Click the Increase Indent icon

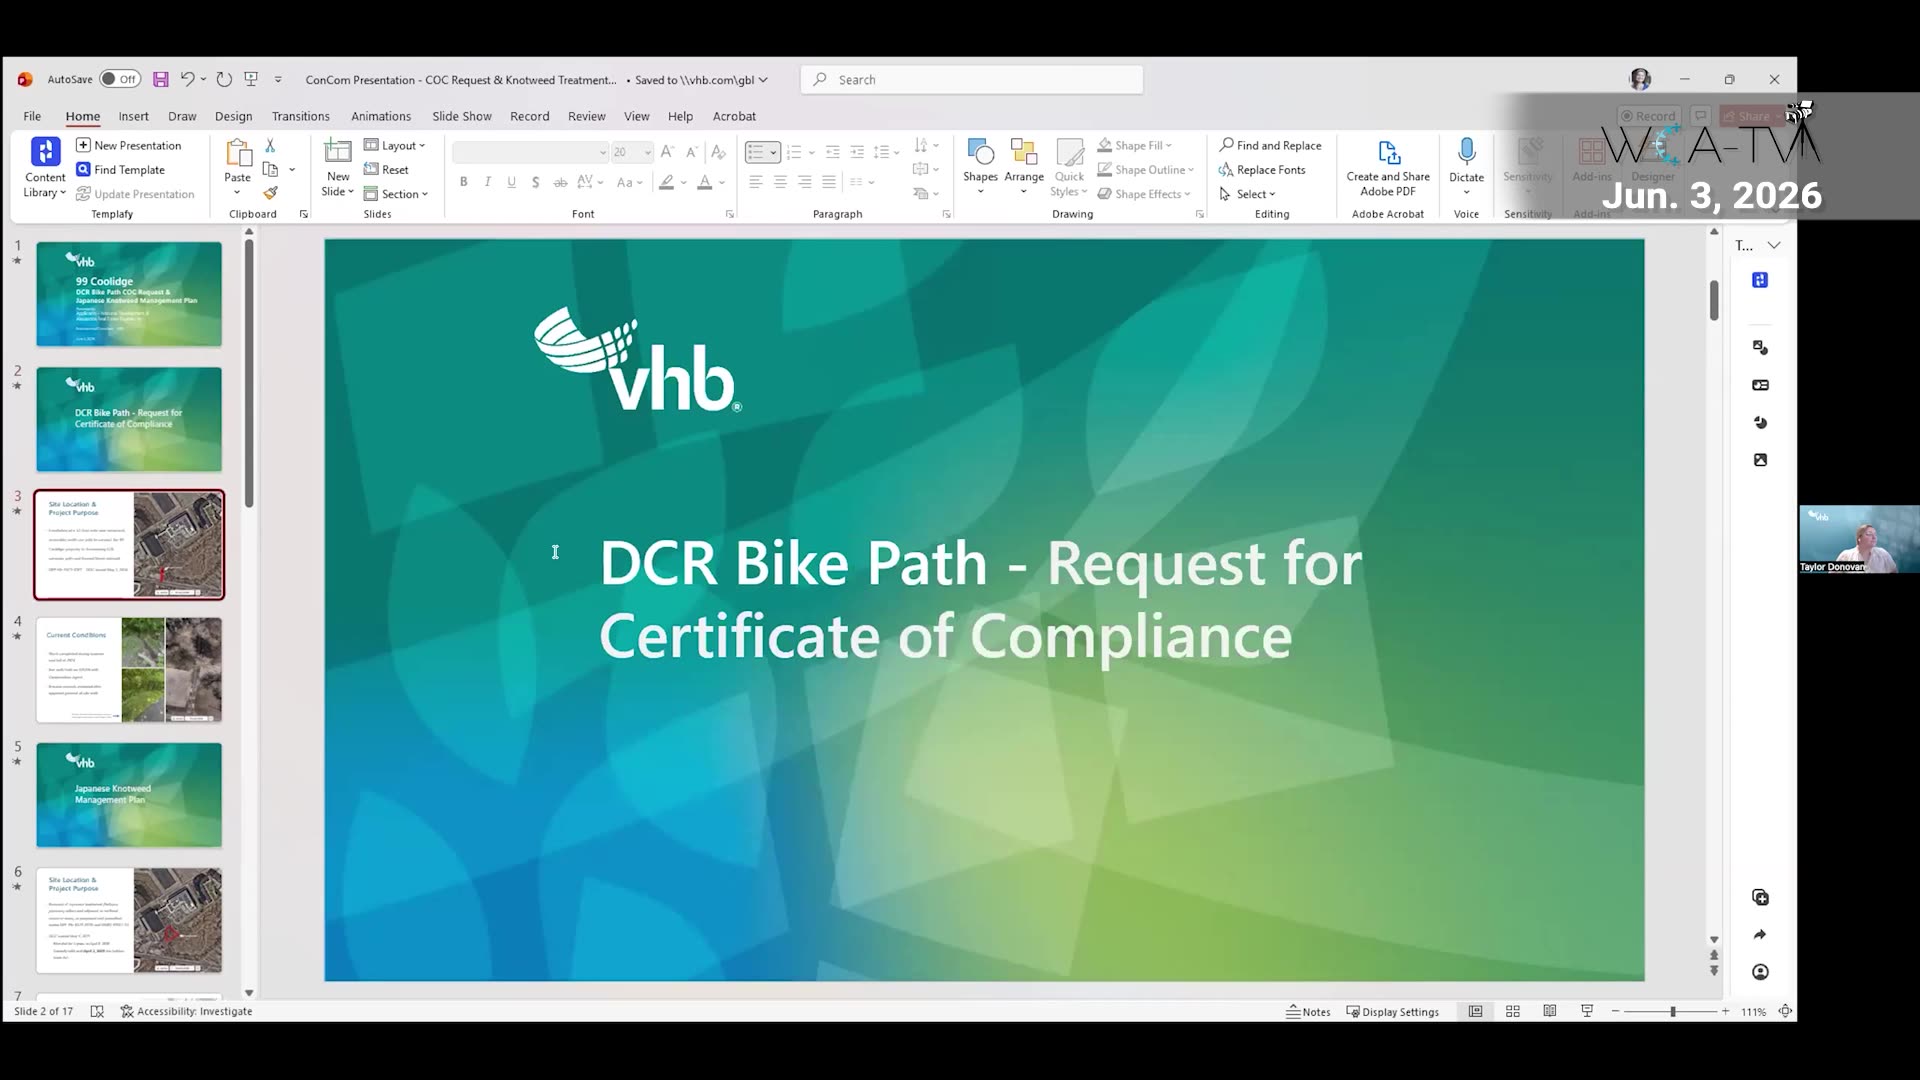857,152
